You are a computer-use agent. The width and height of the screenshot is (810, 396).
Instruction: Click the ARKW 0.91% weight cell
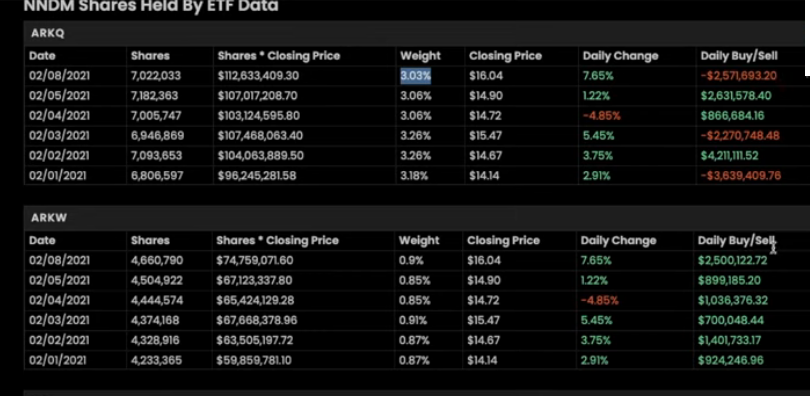413,320
